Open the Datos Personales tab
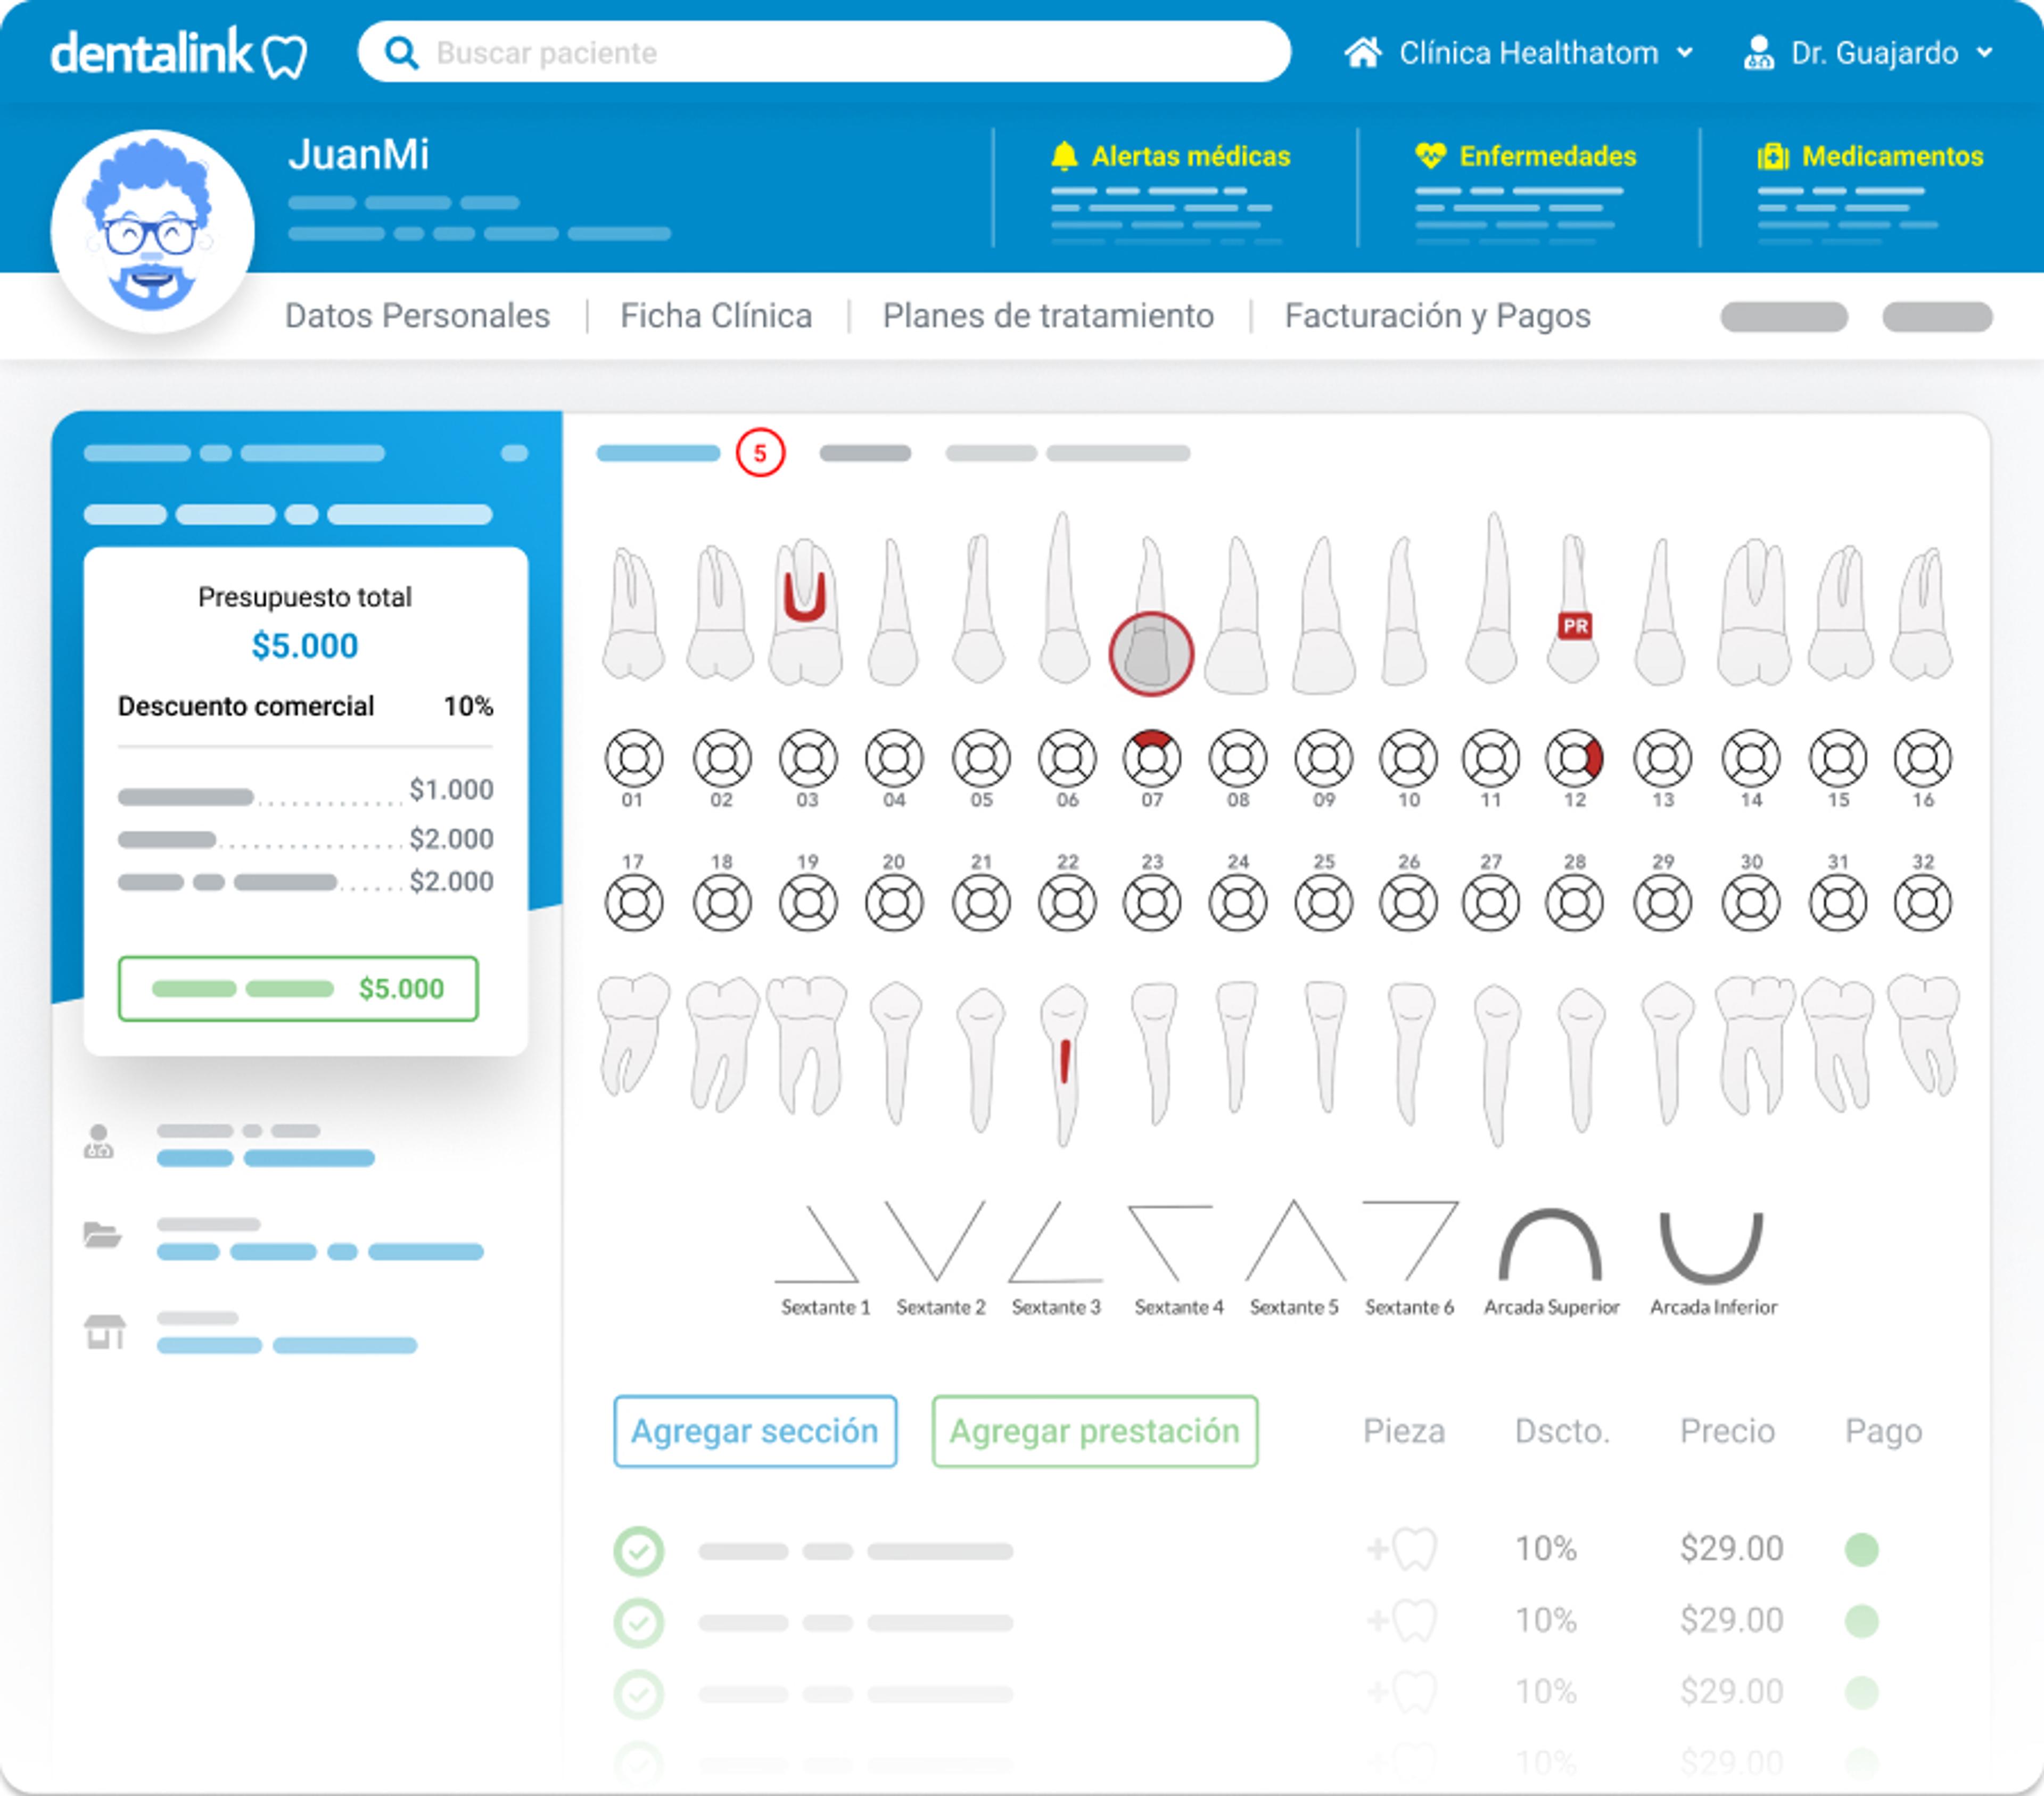The image size is (2044, 1796). [x=417, y=316]
